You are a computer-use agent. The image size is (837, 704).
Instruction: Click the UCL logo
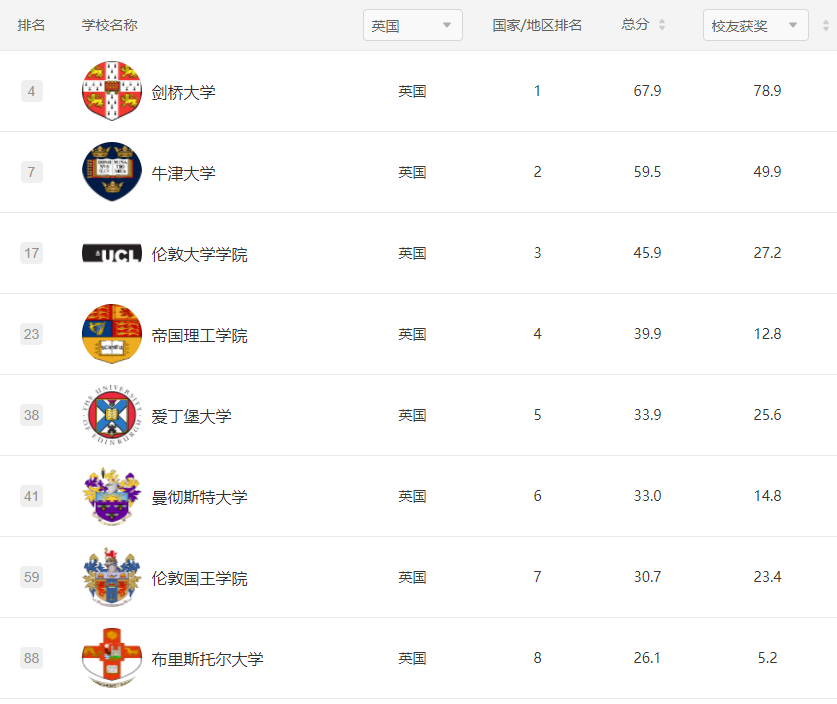[x=112, y=254]
